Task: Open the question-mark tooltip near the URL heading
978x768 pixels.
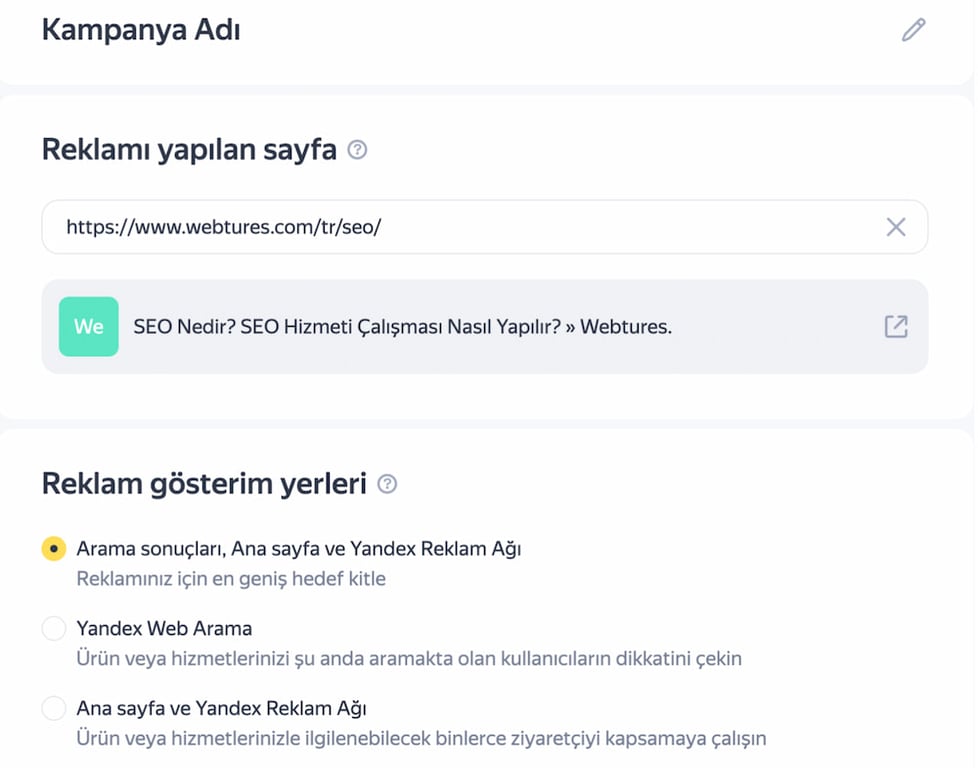Action: [x=357, y=148]
